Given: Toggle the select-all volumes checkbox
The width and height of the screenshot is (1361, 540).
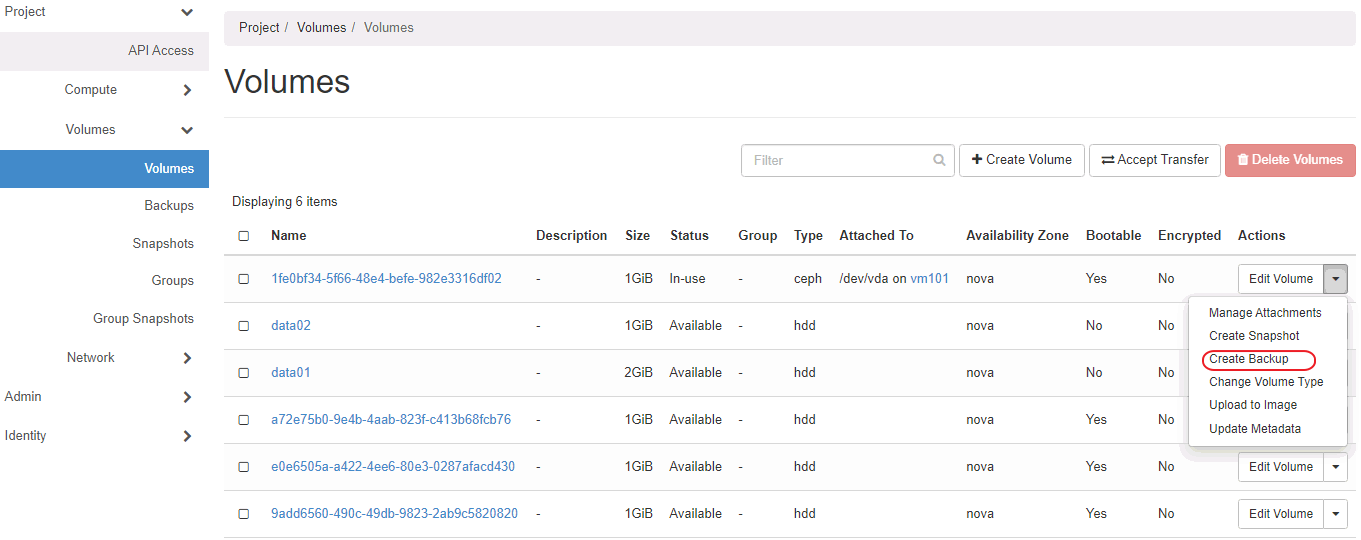Looking at the screenshot, I should tap(244, 236).
